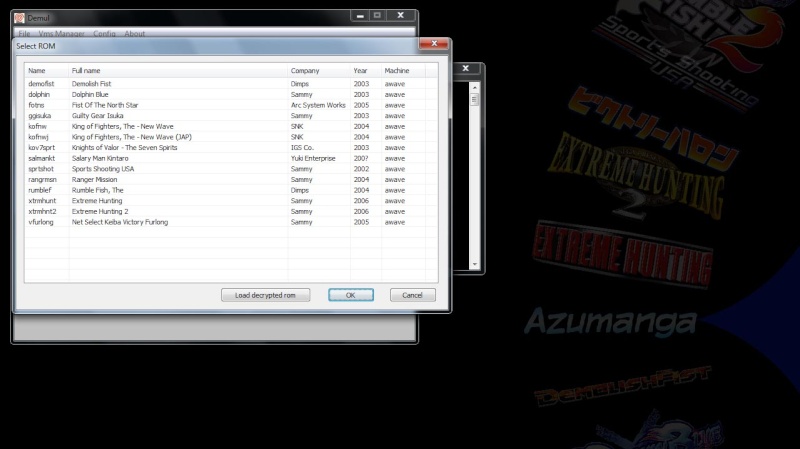Screen dimensions: 800x449
Task: Select the kofnw ROM row
Action: click(231, 127)
